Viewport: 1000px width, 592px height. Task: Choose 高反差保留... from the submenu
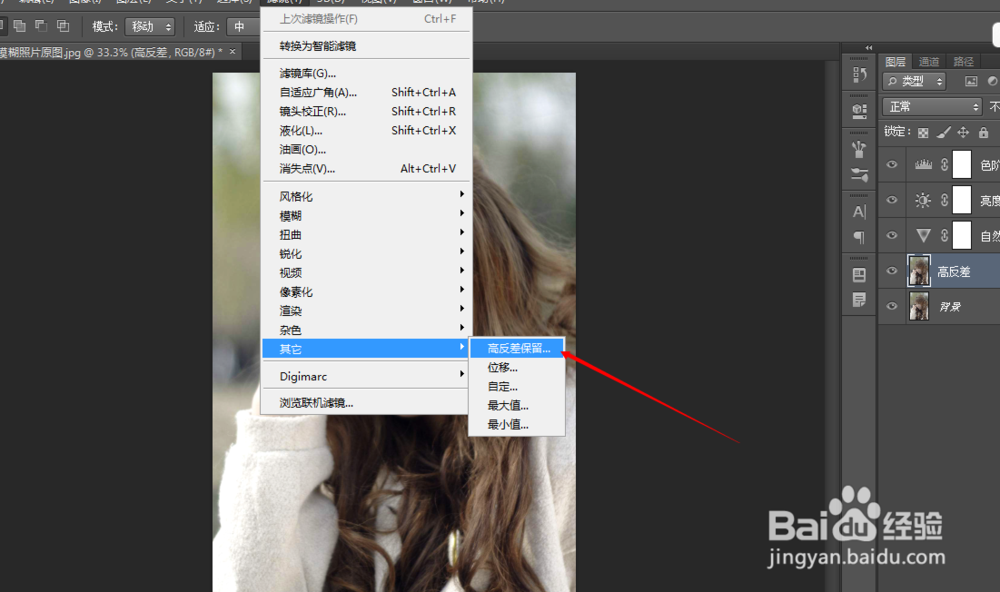517,348
